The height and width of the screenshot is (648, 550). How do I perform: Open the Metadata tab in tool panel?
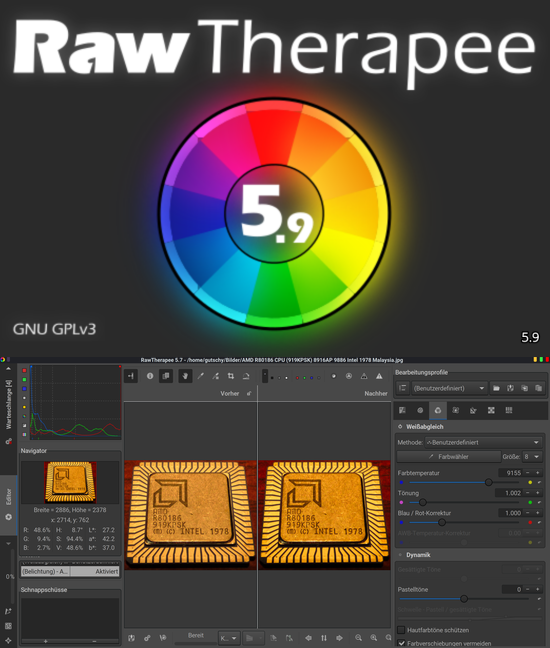509,410
